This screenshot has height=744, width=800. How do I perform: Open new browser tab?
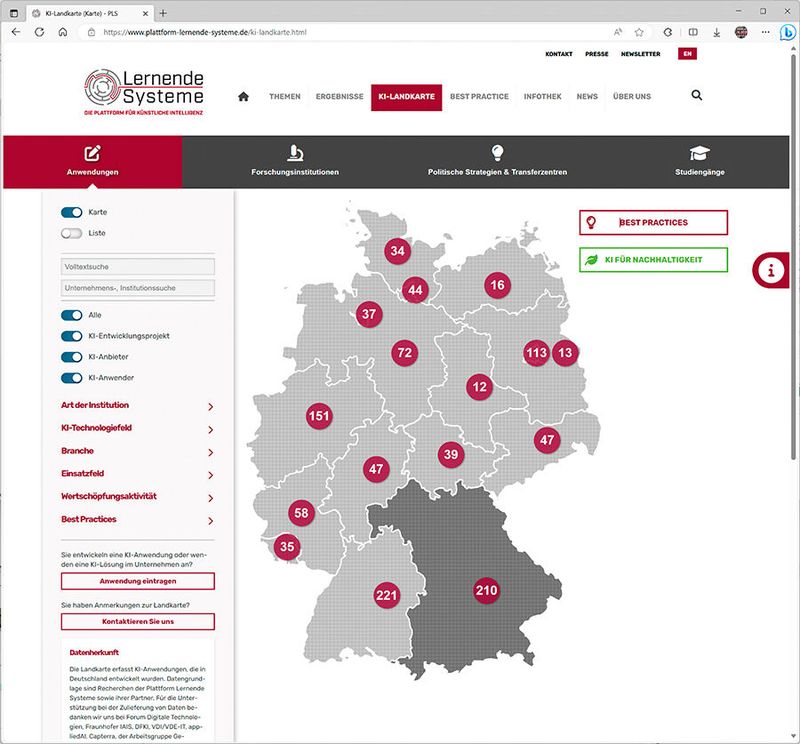(163, 13)
